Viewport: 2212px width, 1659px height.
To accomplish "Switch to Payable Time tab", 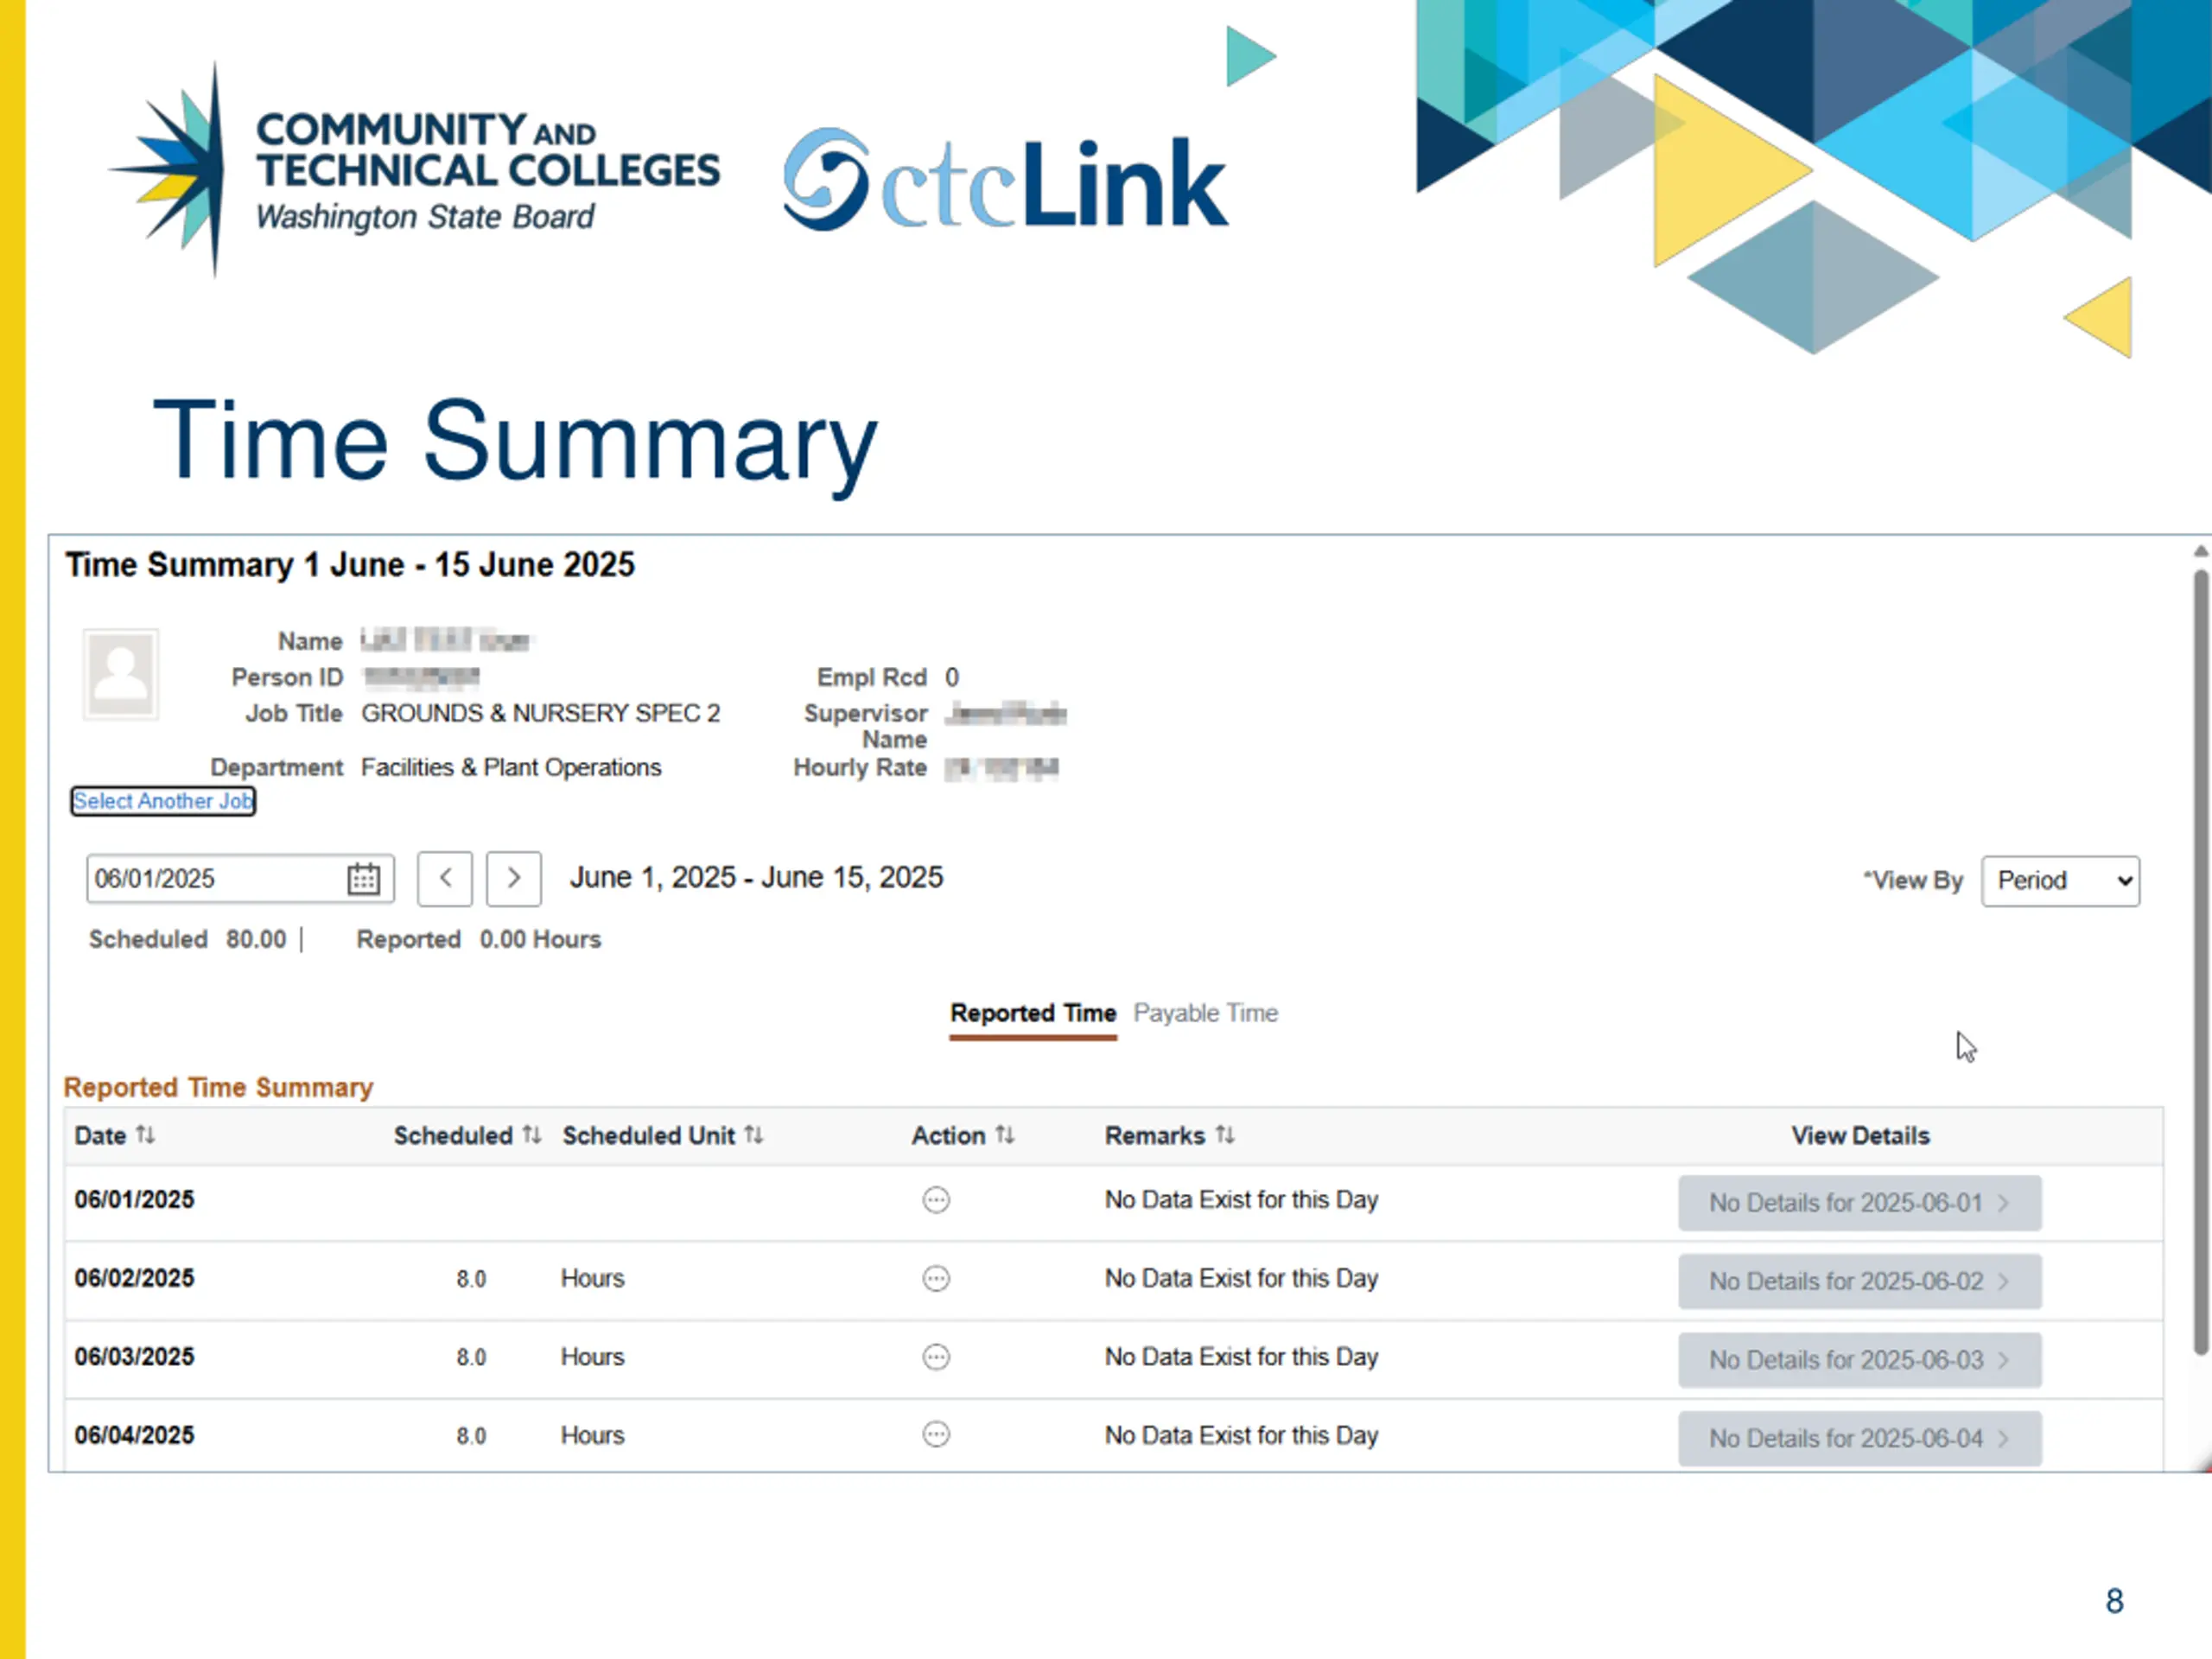I will coord(1205,1013).
